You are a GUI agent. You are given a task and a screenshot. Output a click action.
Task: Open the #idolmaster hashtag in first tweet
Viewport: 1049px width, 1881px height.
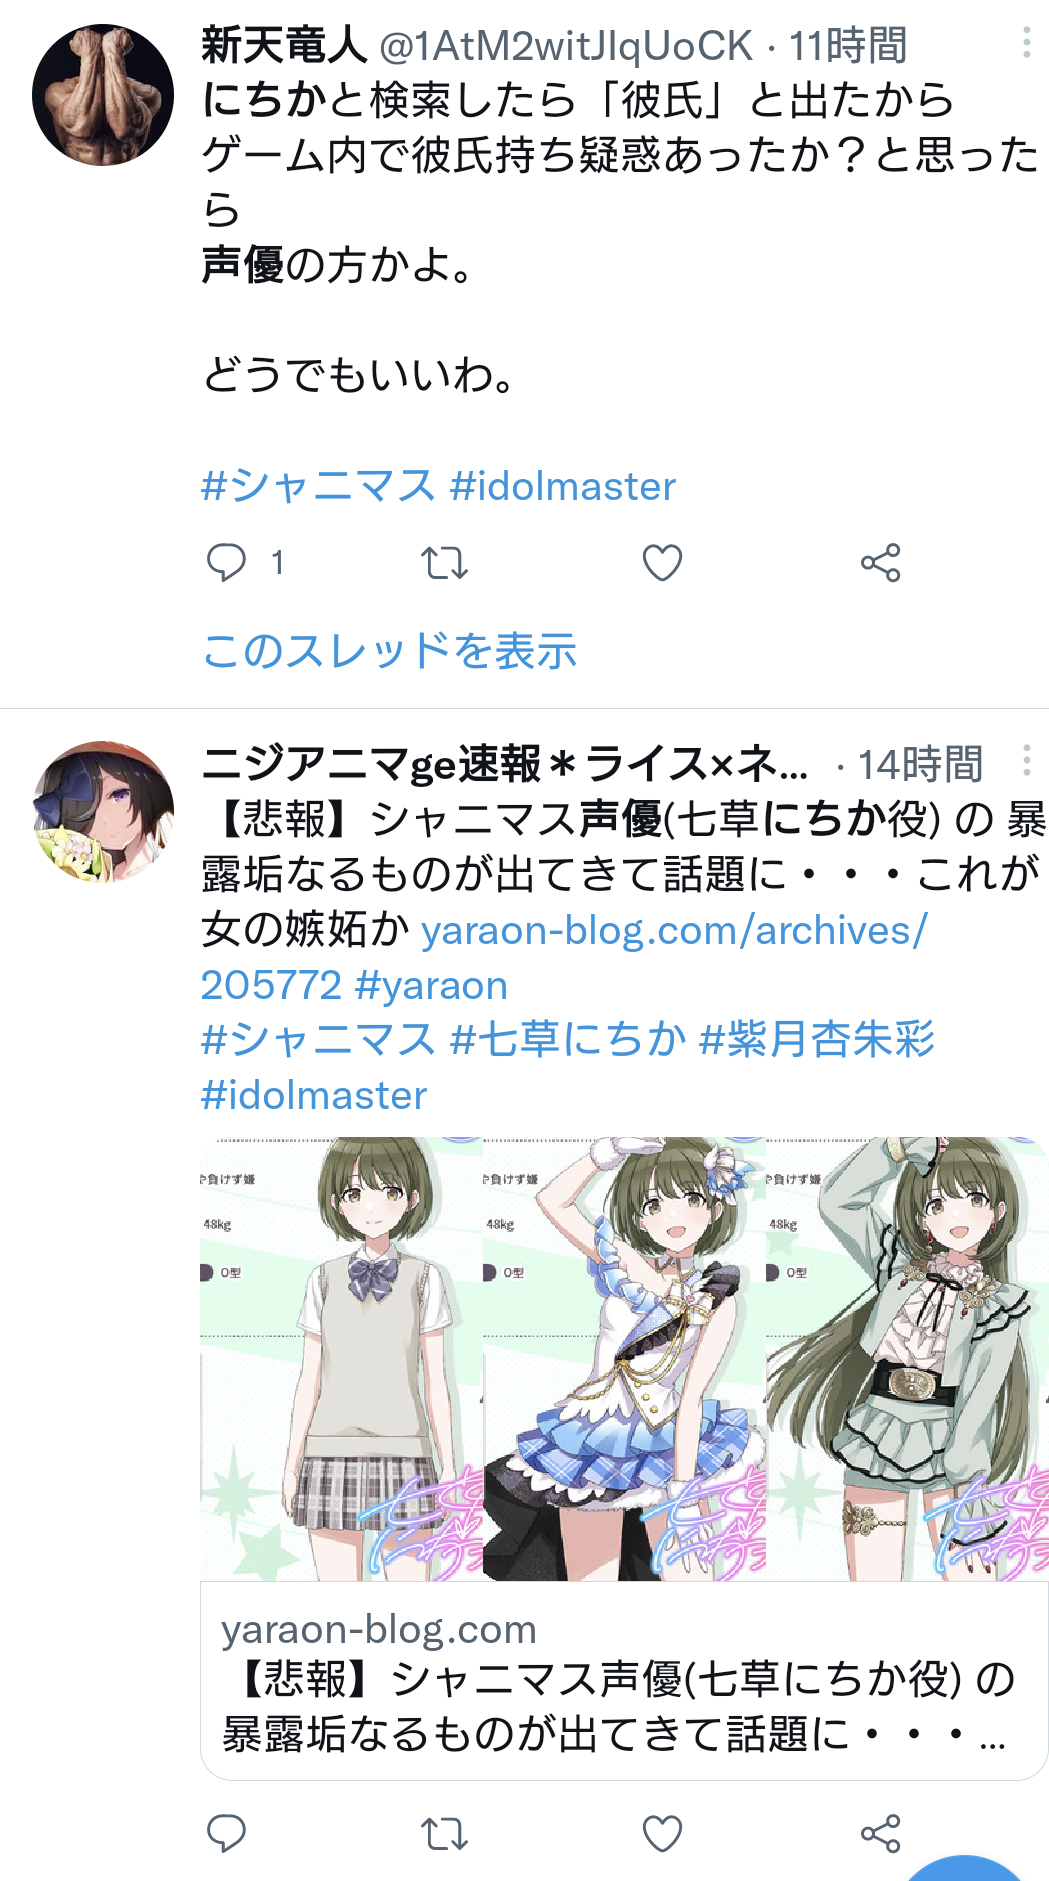click(563, 486)
